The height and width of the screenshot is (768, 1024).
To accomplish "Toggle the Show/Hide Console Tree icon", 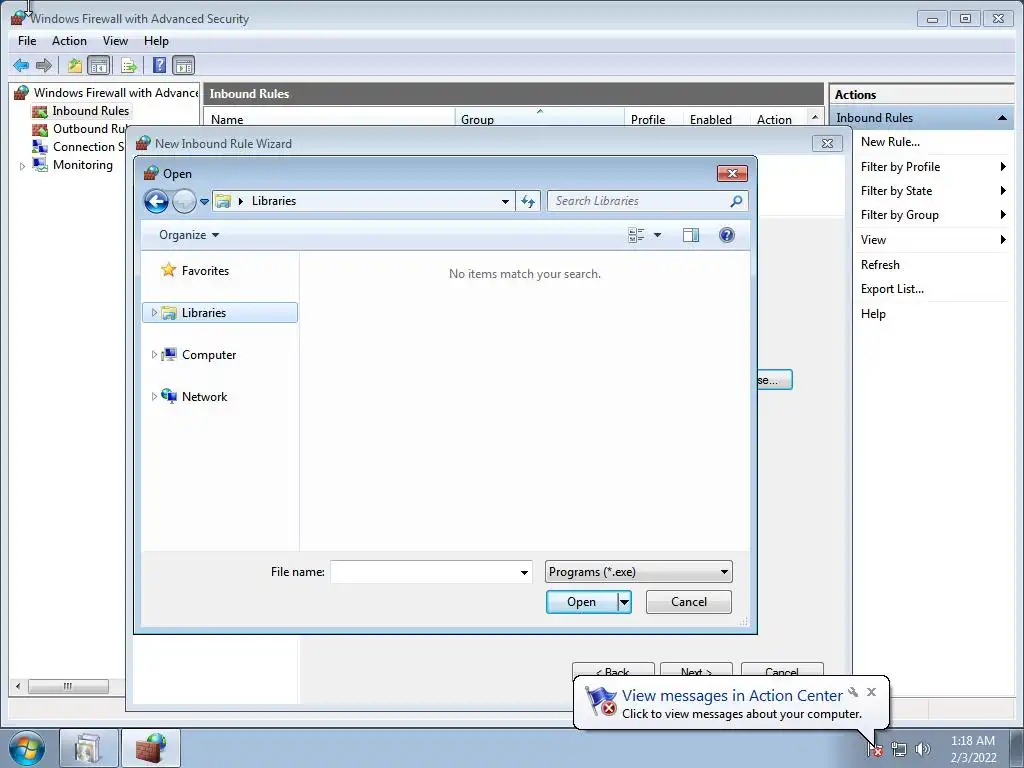I will click(99, 65).
